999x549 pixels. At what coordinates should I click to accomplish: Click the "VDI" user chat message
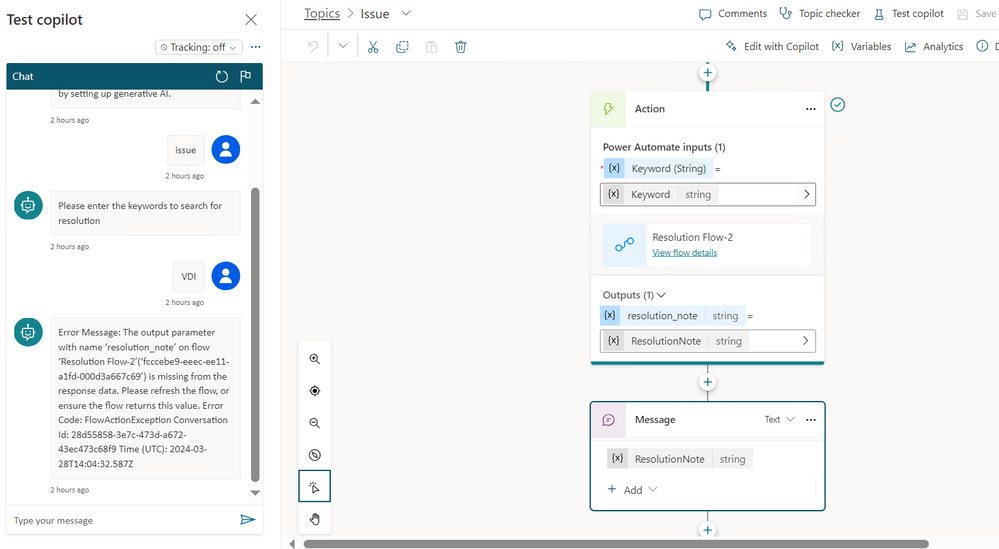click(189, 276)
